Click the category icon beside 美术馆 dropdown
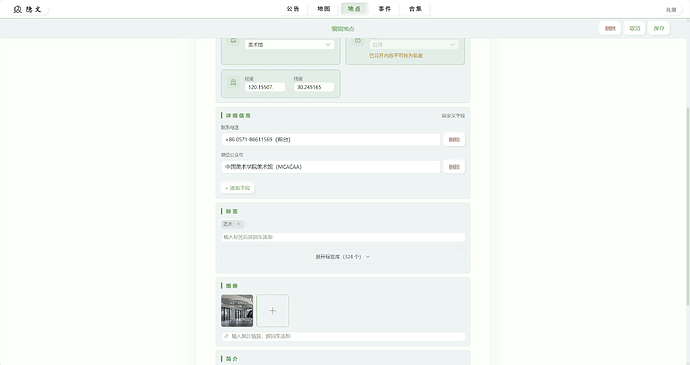Viewport: 690px width, 365px height. click(x=233, y=40)
